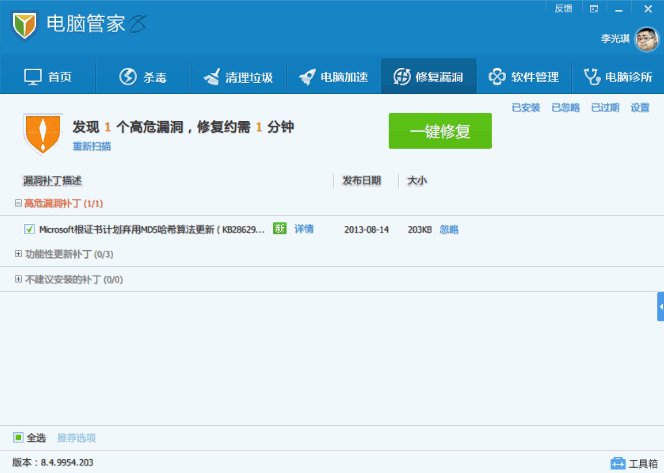Image resolution: width=664 pixels, height=473 pixels.
Task: Open the 软件管理 software tab
Action: click(524, 77)
